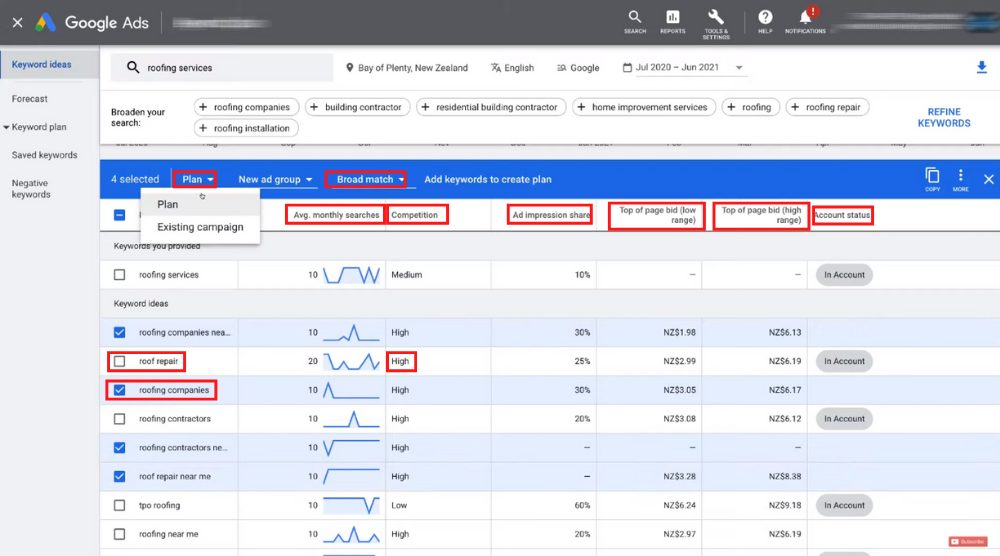Check the 'roofing near me' checkbox
The height and width of the screenshot is (556, 1000).
pyautogui.click(x=119, y=534)
